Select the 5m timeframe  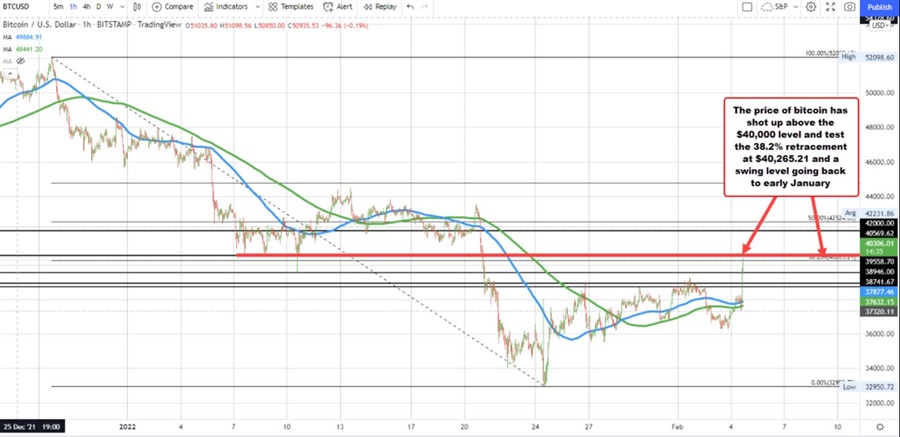coord(58,6)
